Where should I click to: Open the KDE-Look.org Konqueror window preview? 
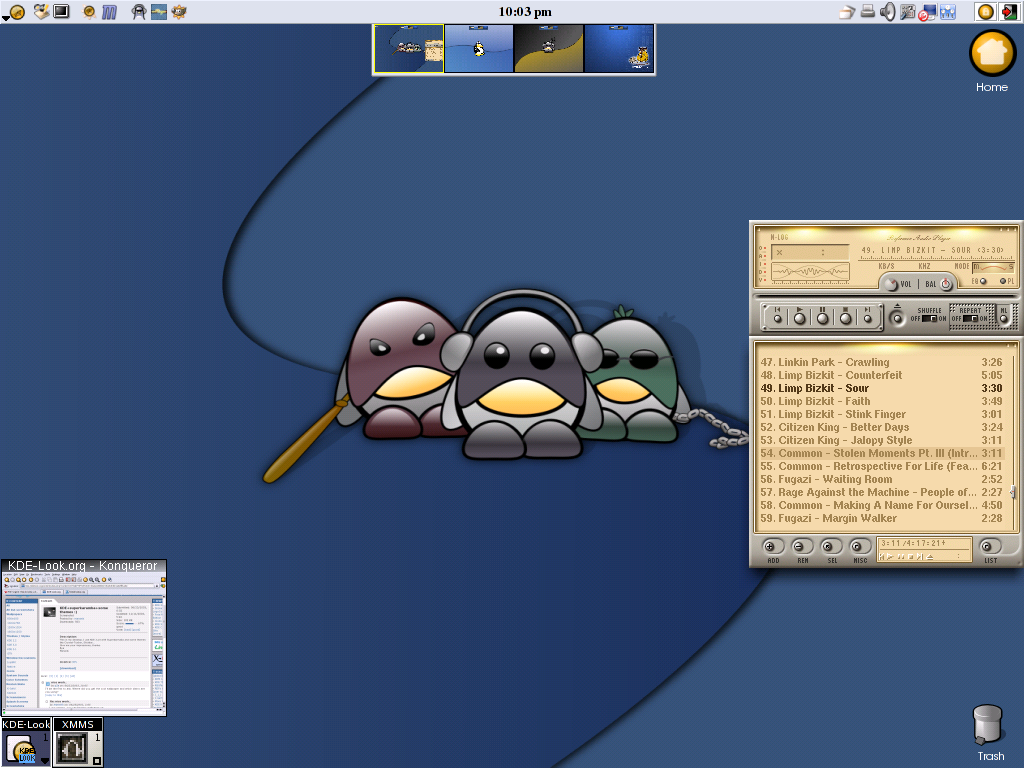tap(84, 637)
